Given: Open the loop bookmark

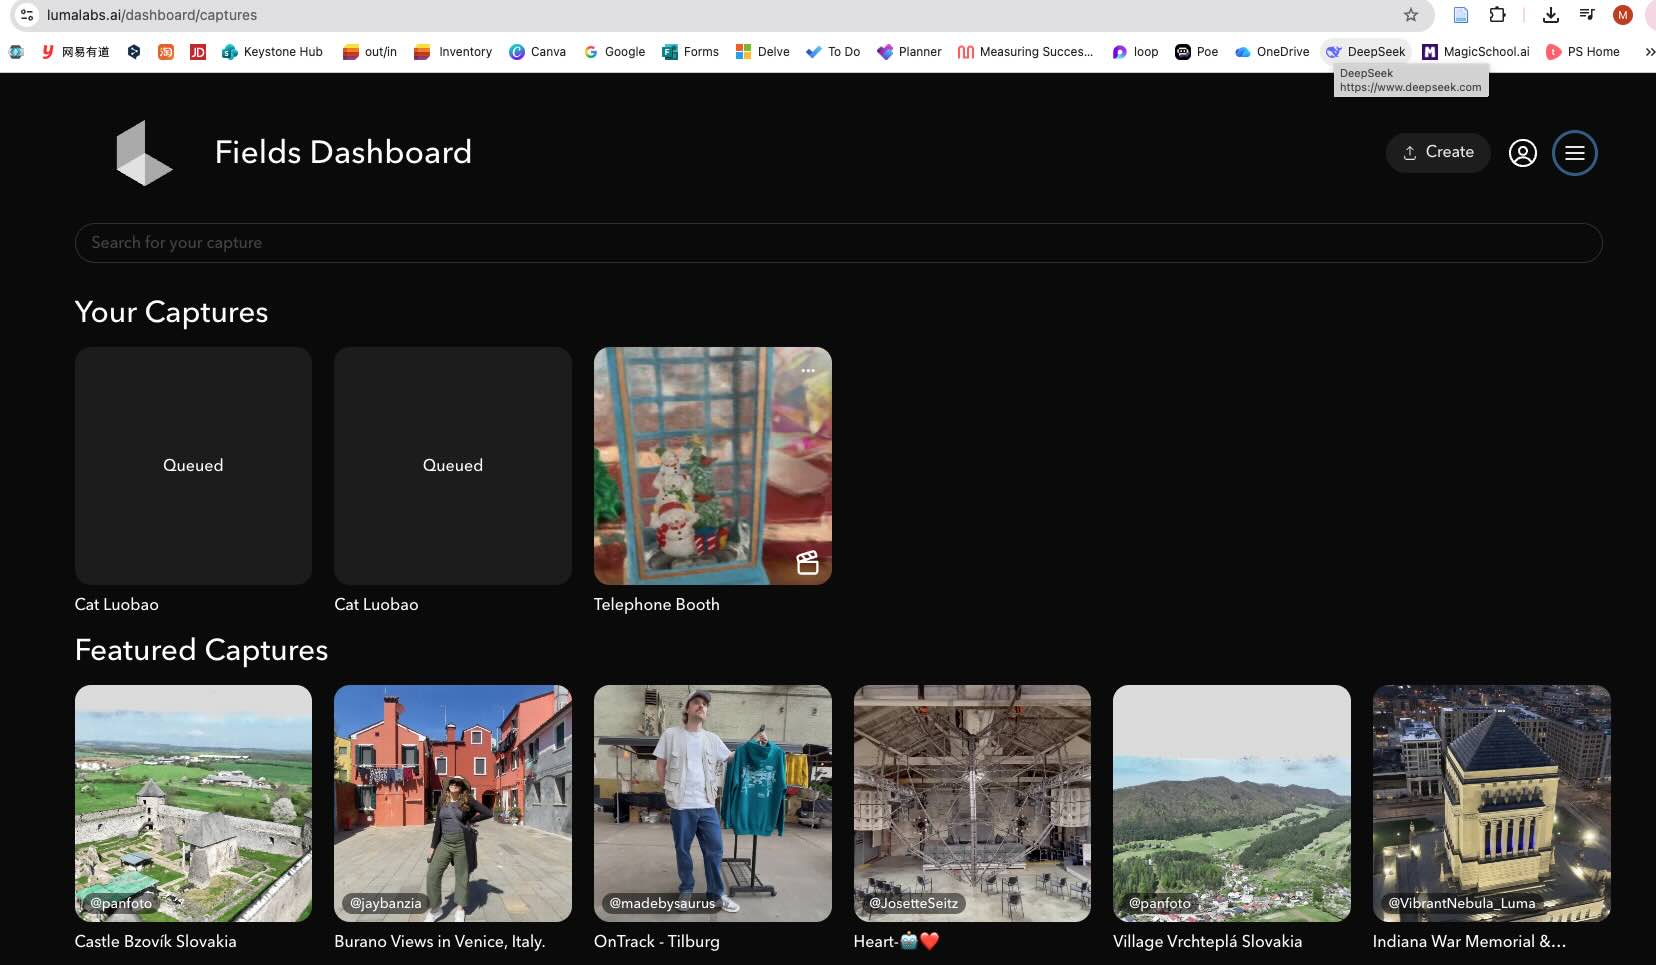Looking at the screenshot, I should [1135, 52].
